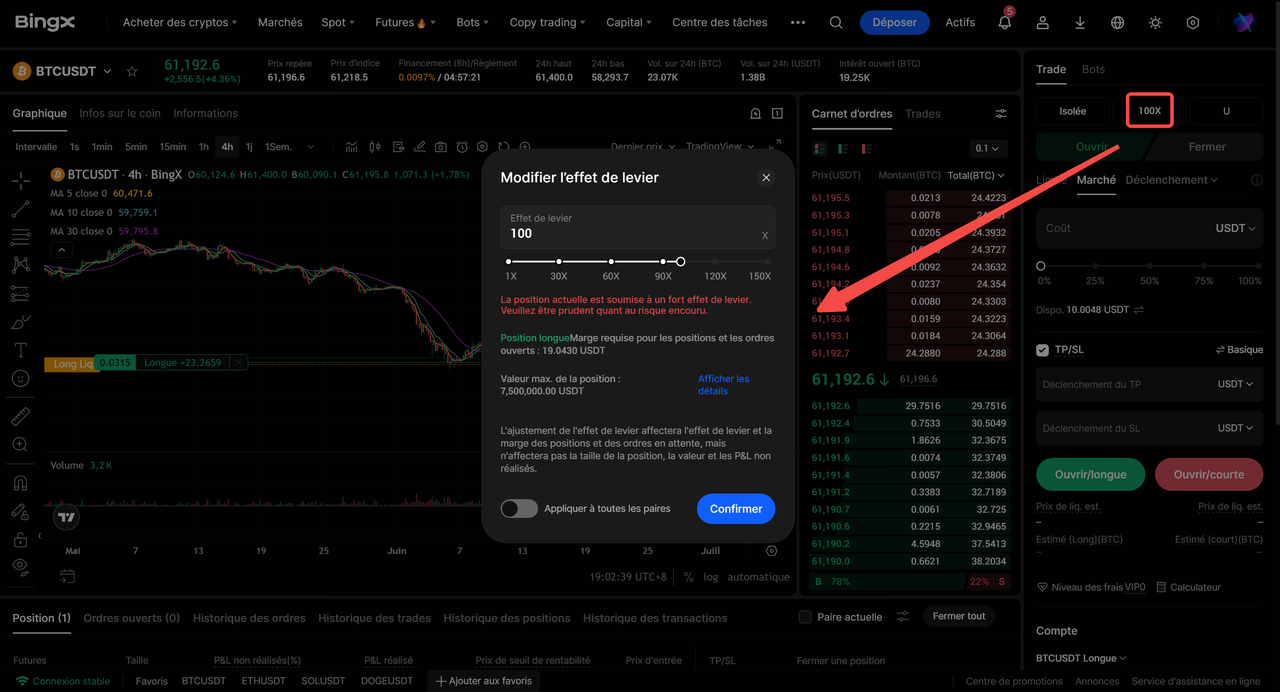Select the ruler measure tool
This screenshot has width=1280, height=692.
point(20,416)
